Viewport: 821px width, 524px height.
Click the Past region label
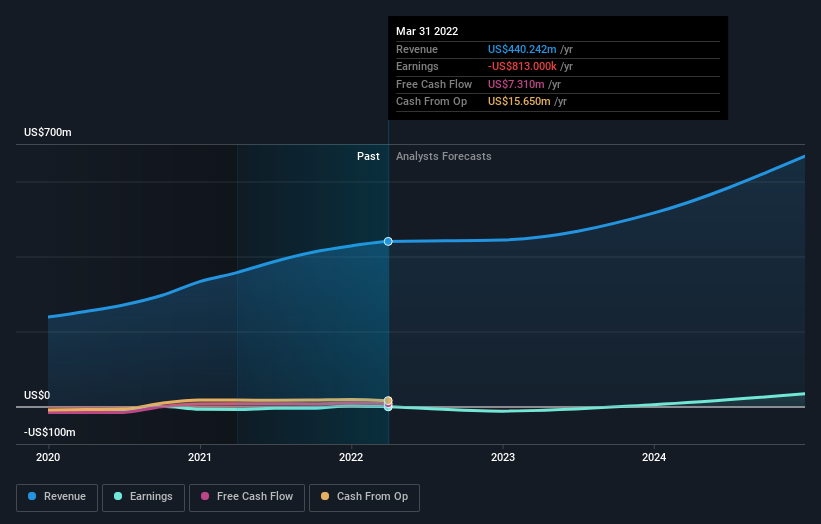[x=368, y=157]
